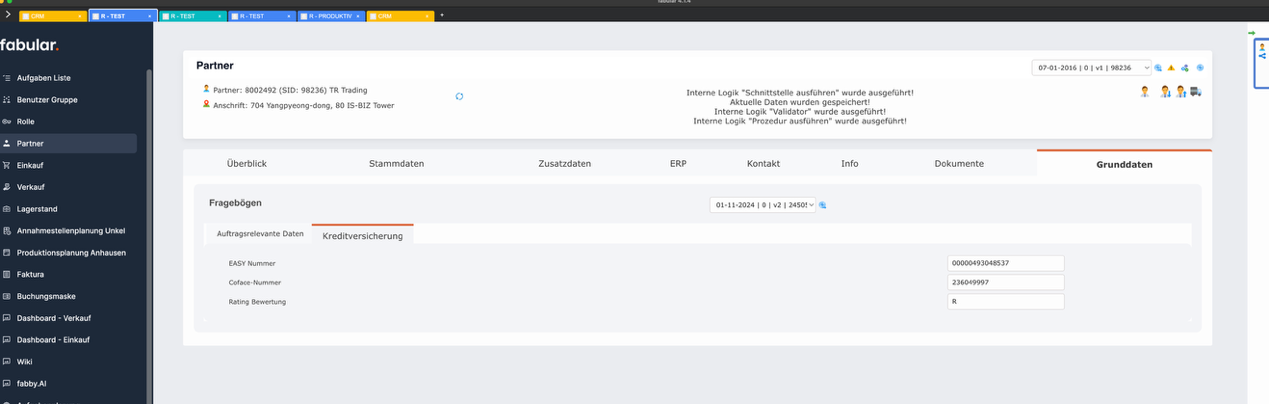Switch to Auftragsrelevante Daten sub-tab
The image size is (1269, 404).
[x=260, y=234]
